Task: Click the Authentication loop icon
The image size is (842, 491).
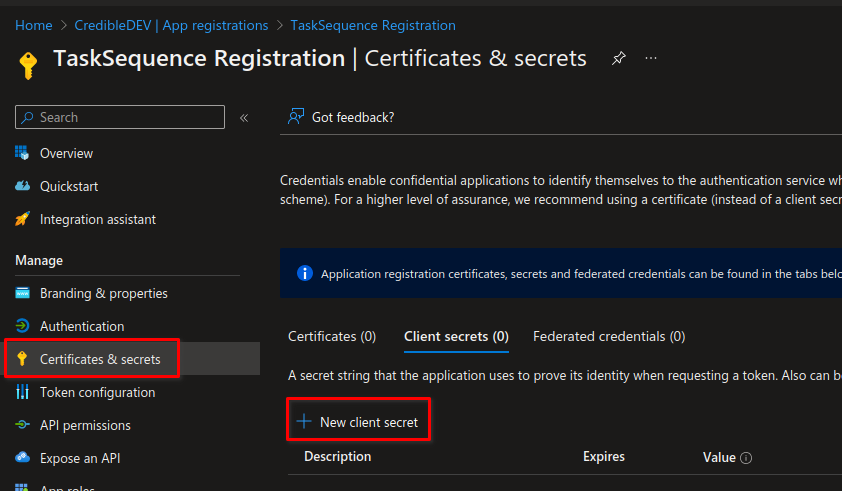Action: pyautogui.click(x=22, y=326)
